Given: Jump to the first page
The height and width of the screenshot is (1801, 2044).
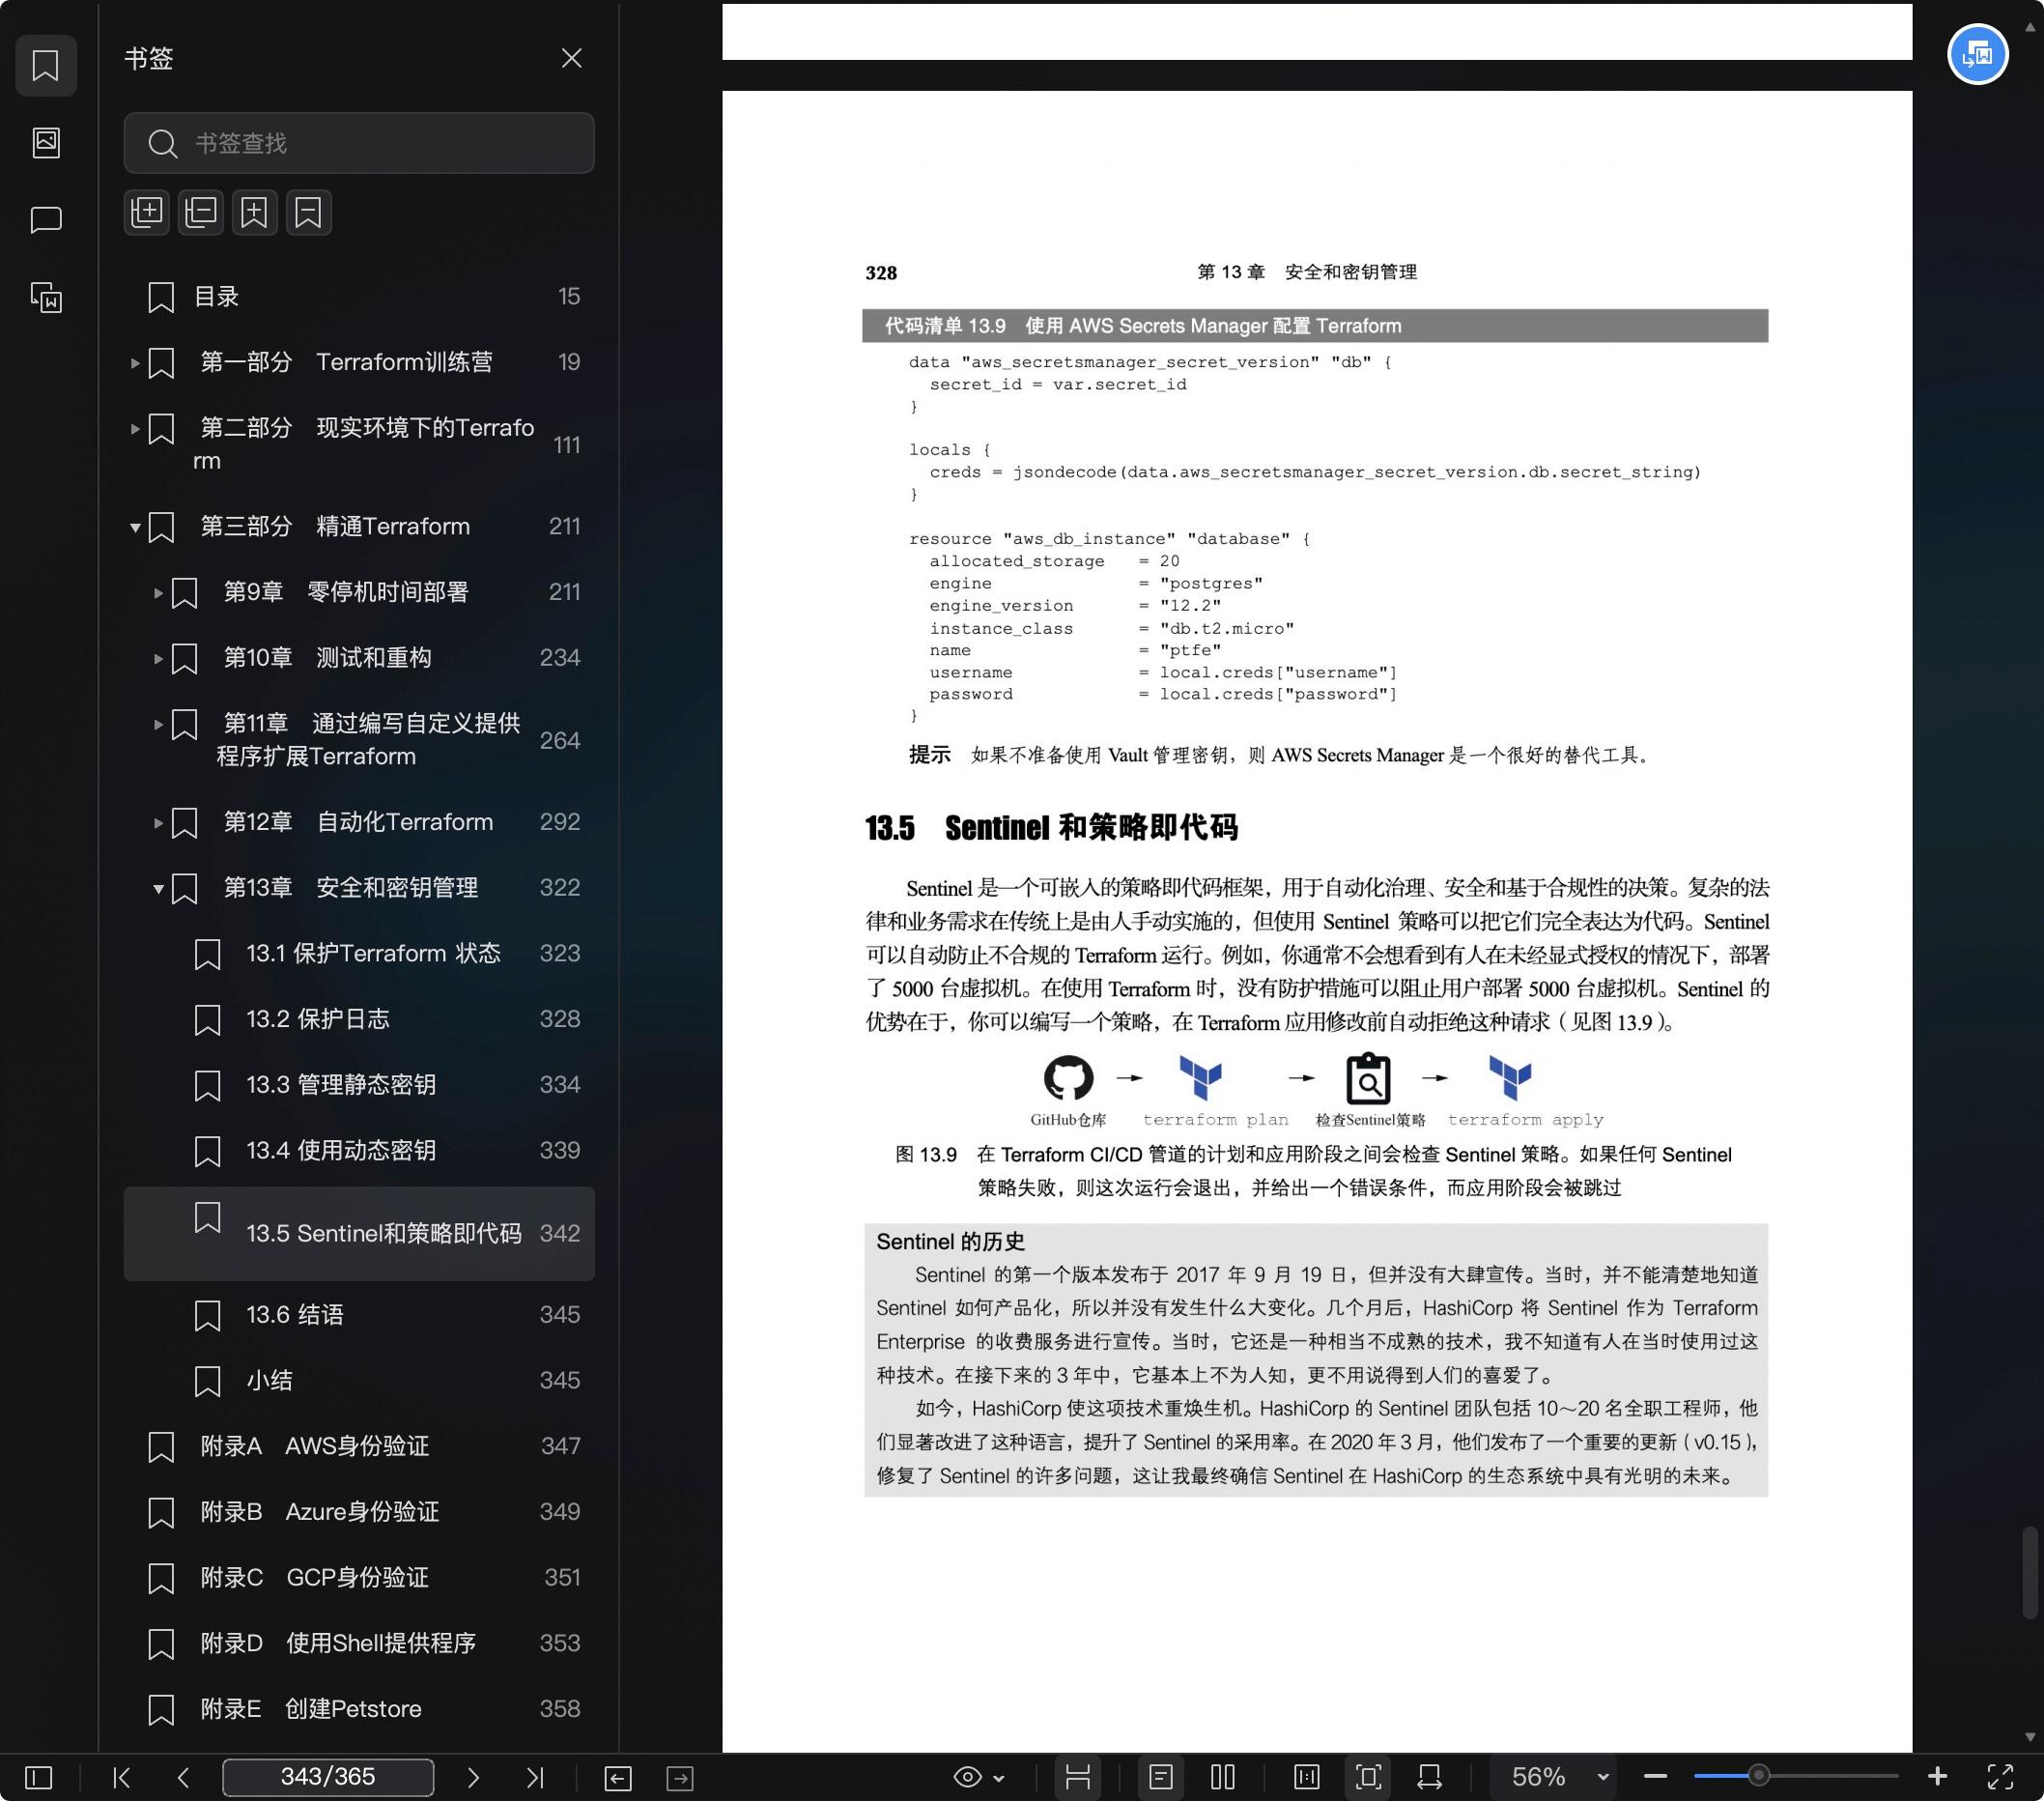Looking at the screenshot, I should [122, 1777].
